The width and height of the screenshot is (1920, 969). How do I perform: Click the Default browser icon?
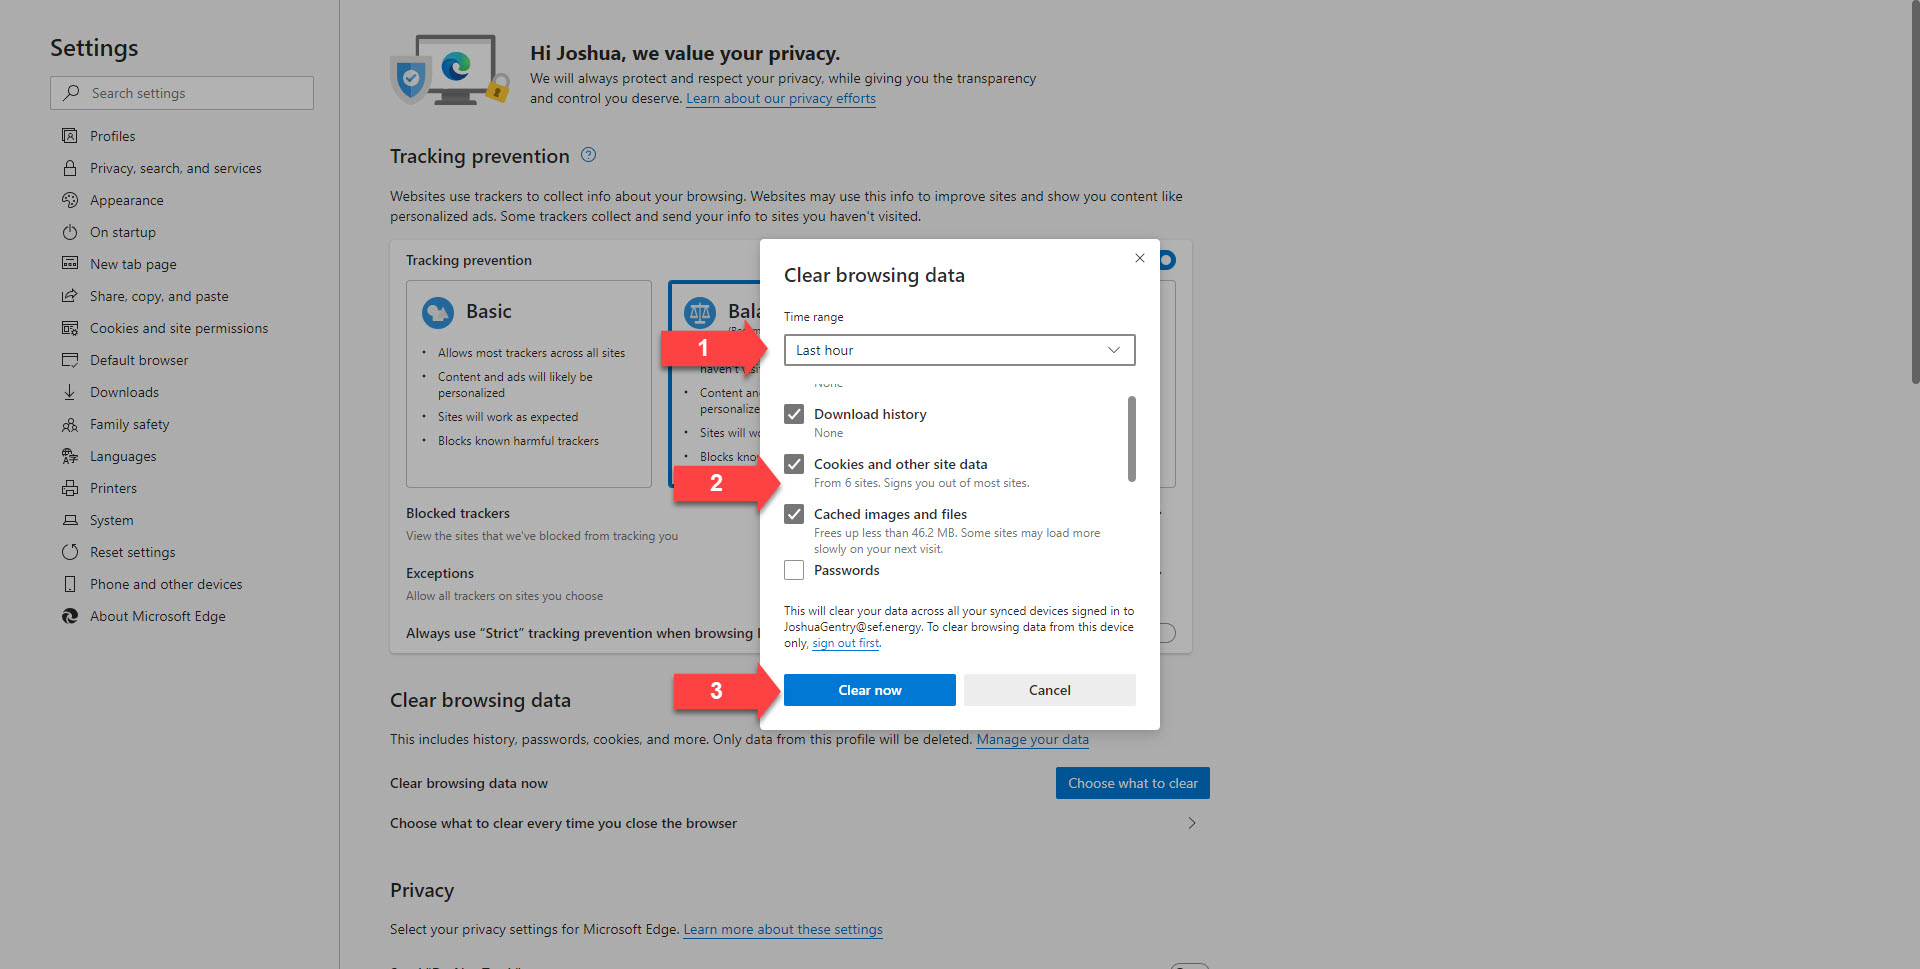click(x=70, y=360)
